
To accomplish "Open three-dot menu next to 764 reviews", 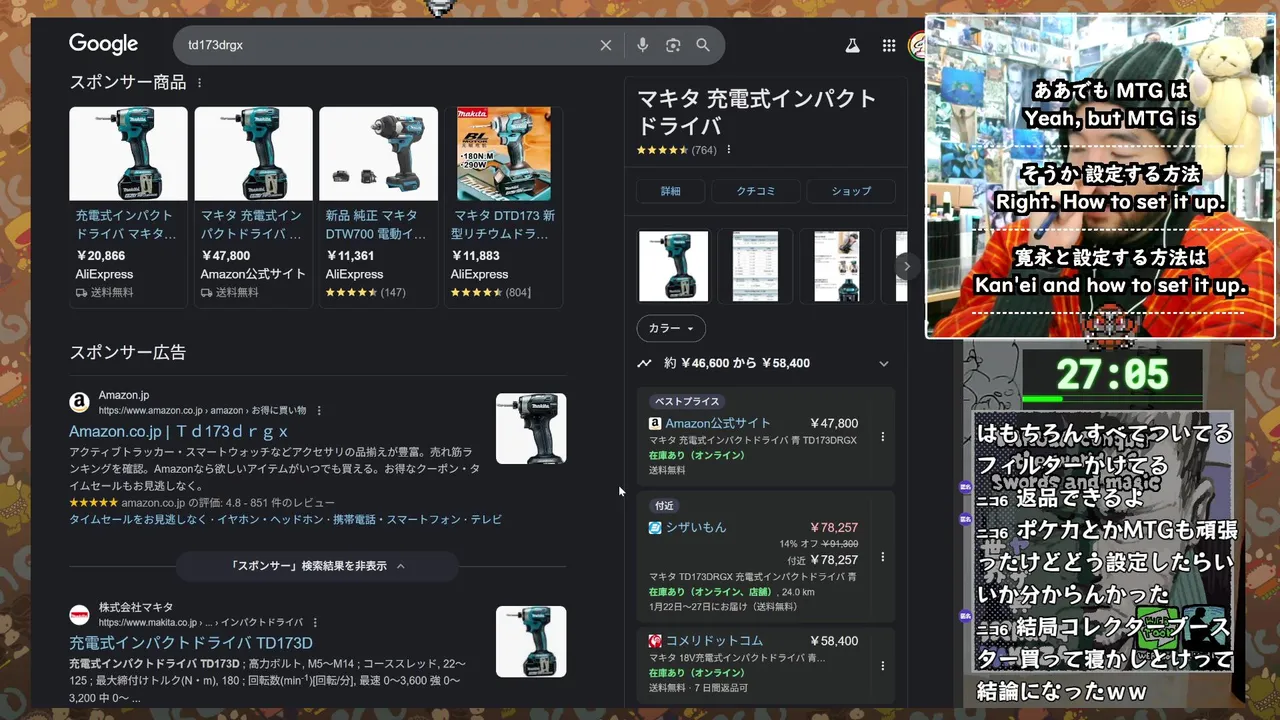I will (x=728, y=150).
